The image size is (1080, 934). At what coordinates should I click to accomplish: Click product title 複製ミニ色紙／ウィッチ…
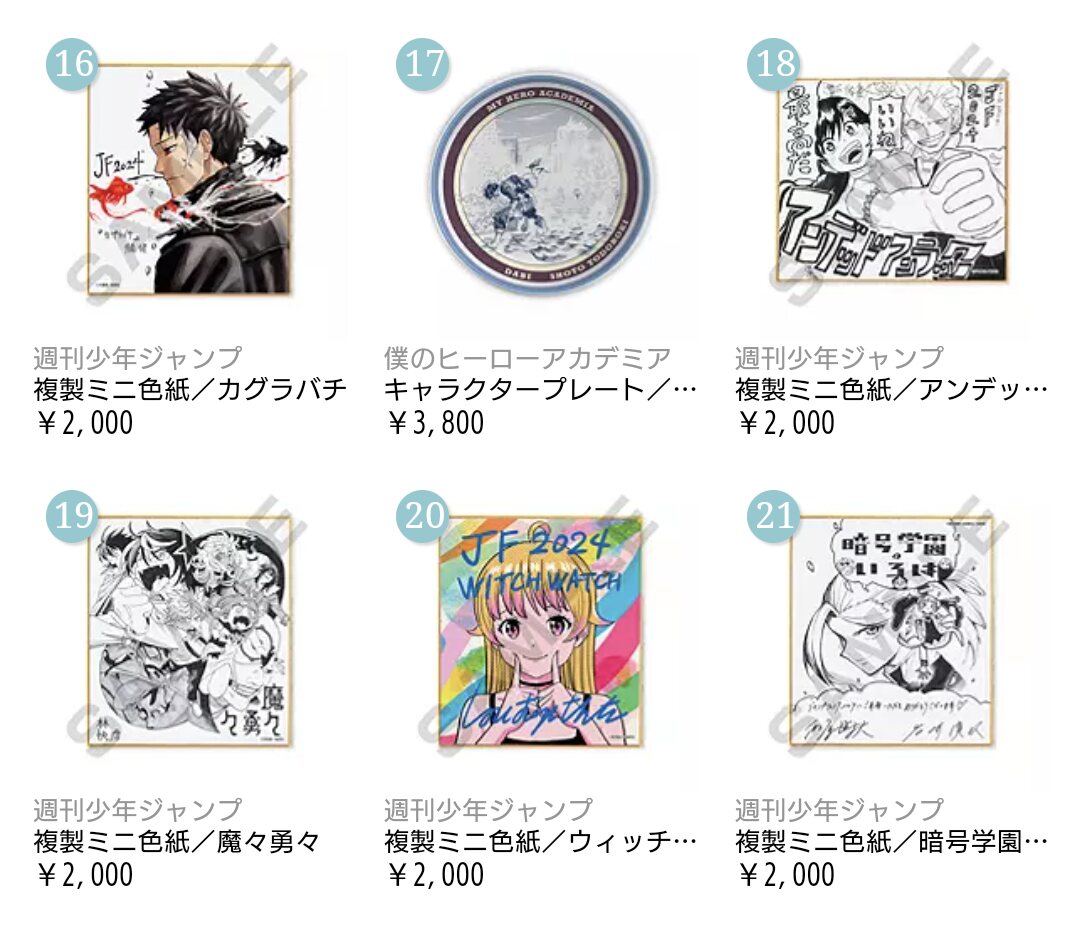(540, 842)
